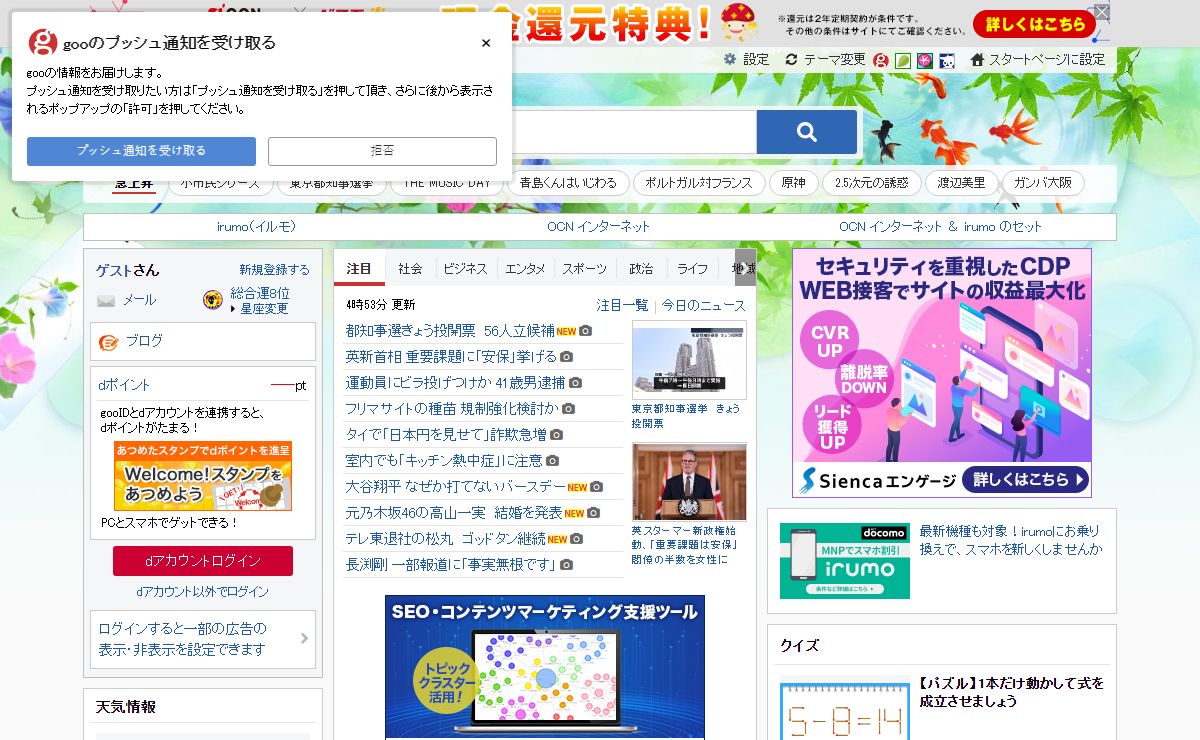Open the 東京都知事選挙 news thumbnail
Viewport: 1200px width, 740px height.
(689, 360)
